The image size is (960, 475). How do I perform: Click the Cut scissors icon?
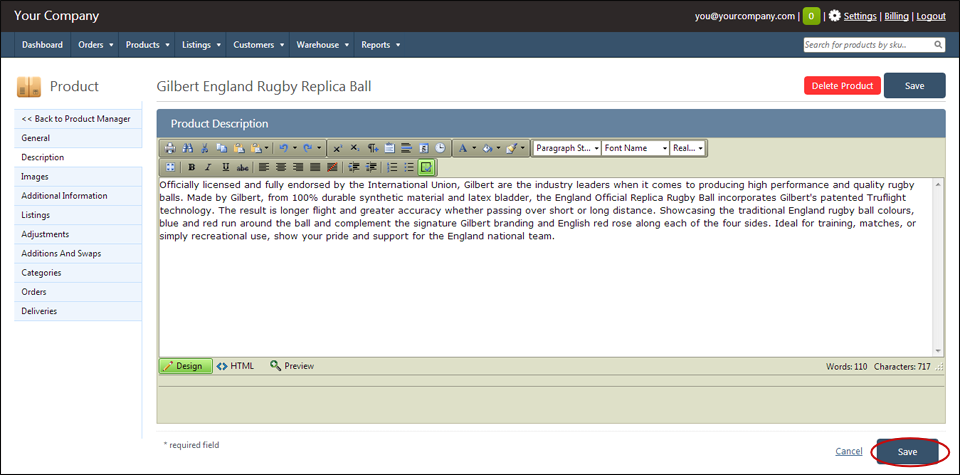(x=204, y=148)
